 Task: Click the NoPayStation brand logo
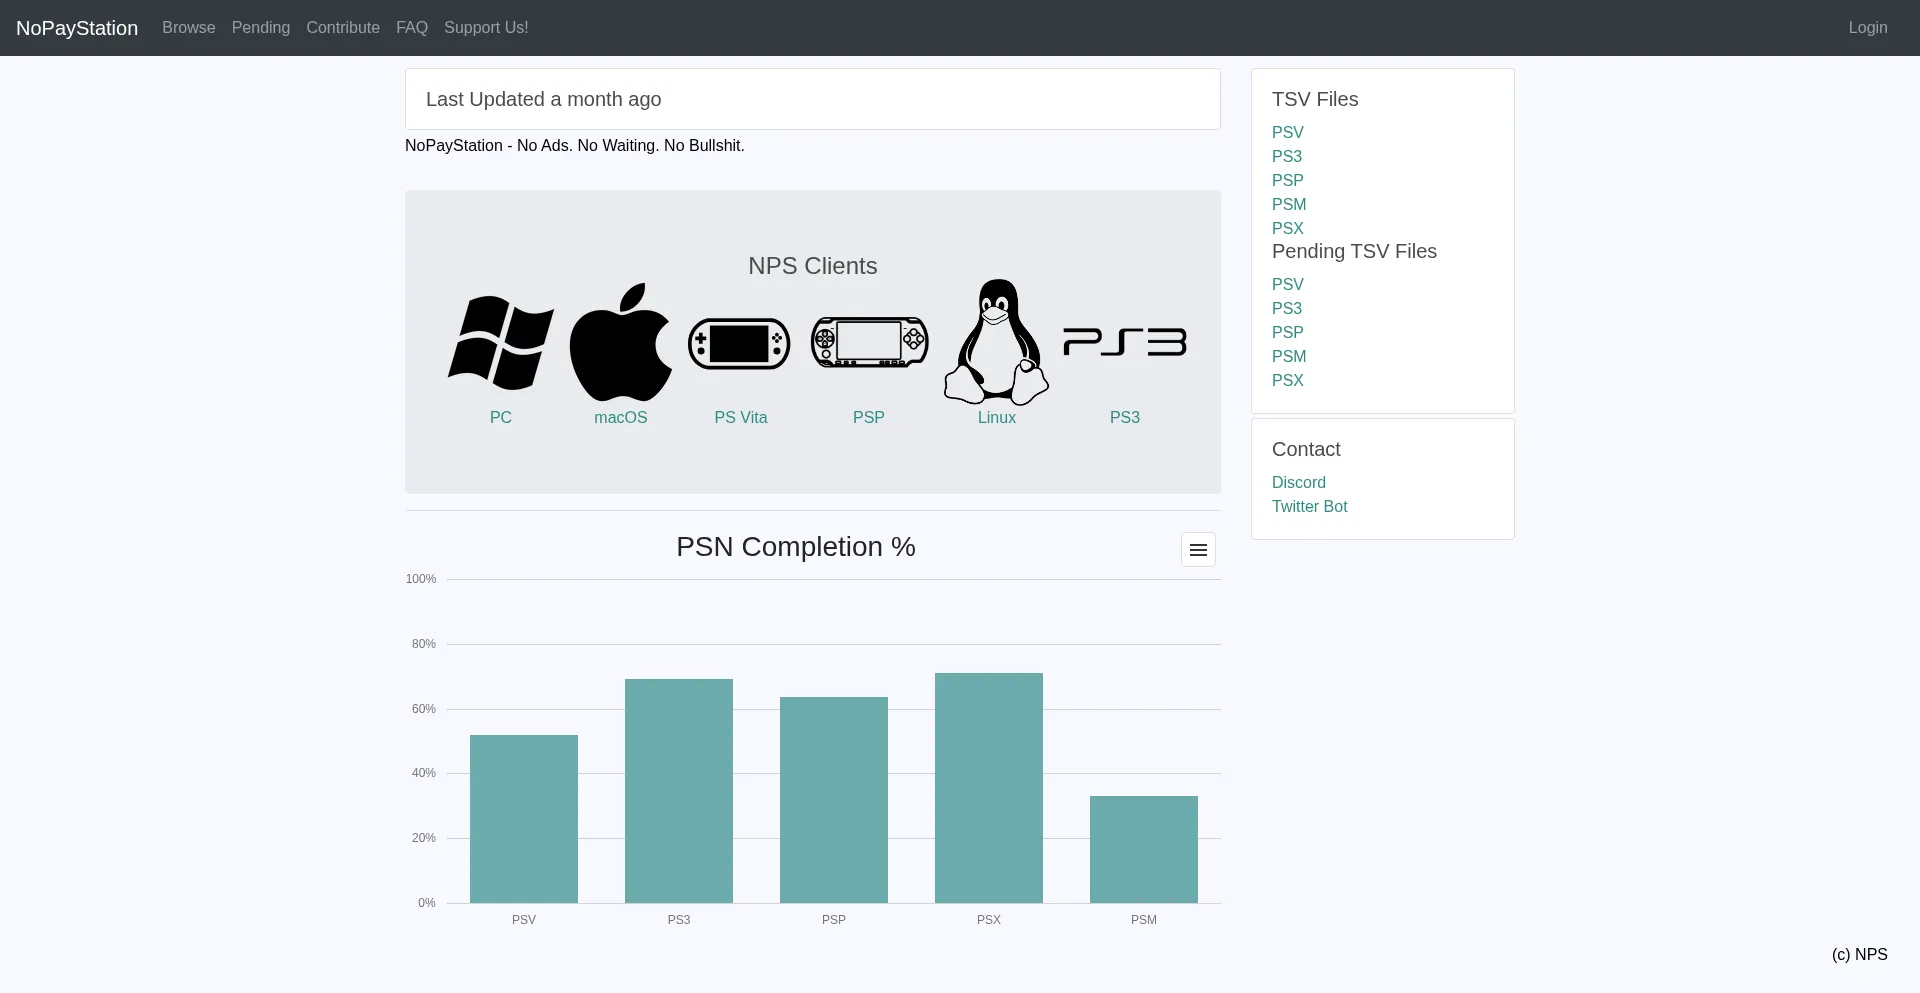tap(77, 28)
